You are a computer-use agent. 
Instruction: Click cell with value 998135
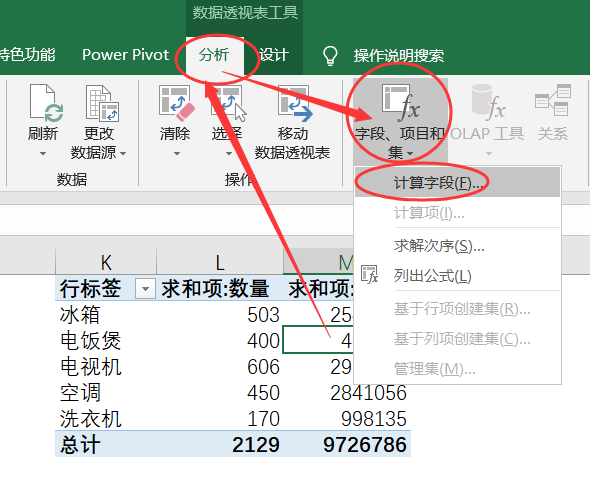coord(347,418)
